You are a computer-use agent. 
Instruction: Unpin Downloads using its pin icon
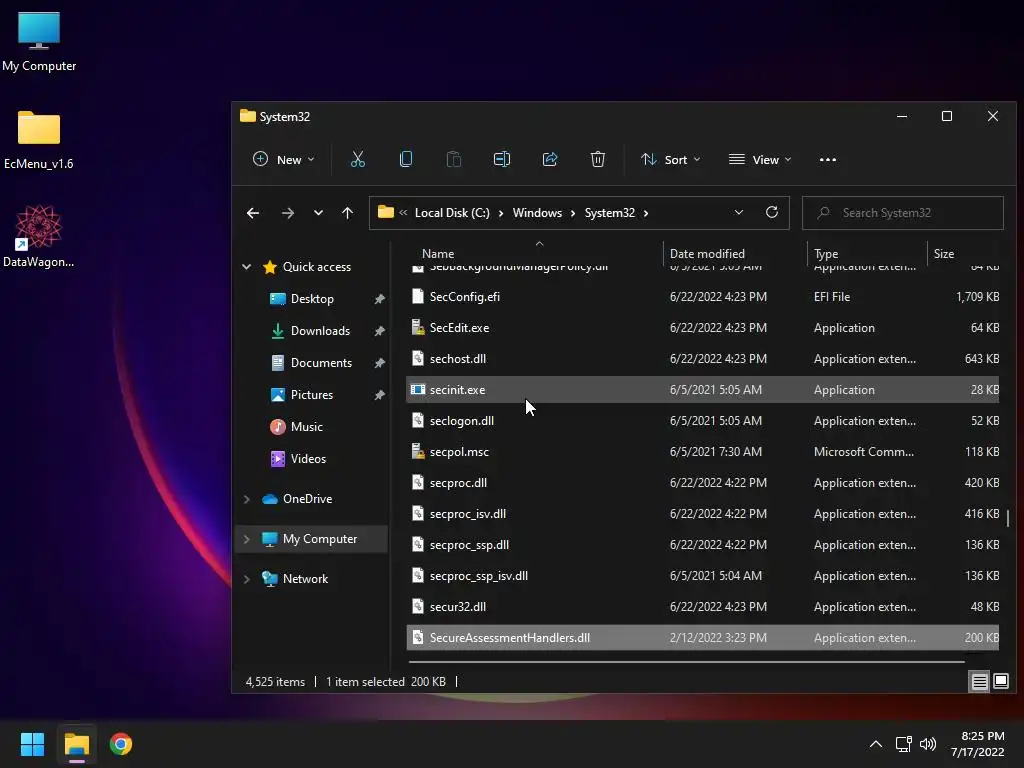click(x=379, y=331)
